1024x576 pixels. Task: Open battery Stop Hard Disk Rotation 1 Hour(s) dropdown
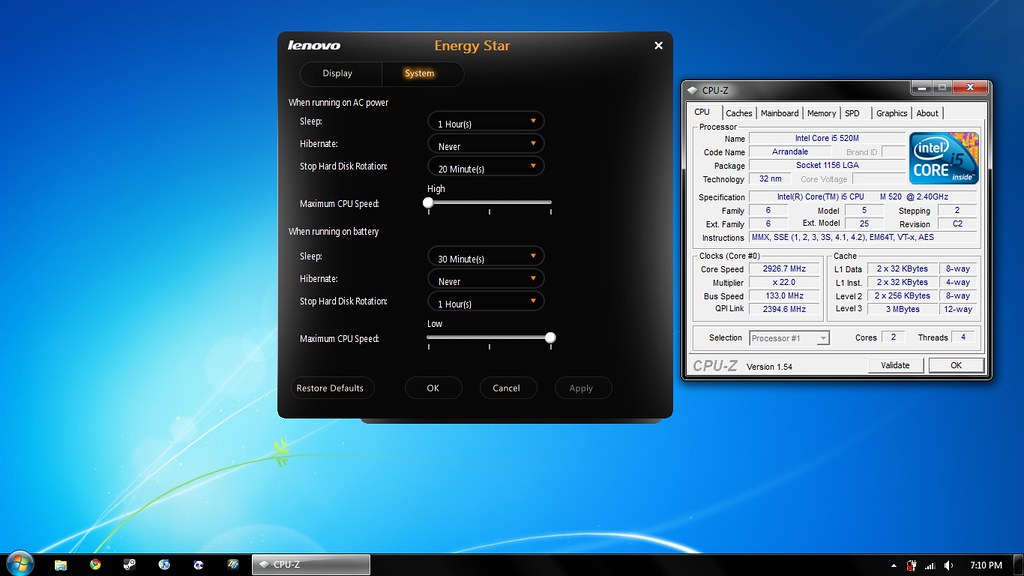pyautogui.click(x=486, y=302)
